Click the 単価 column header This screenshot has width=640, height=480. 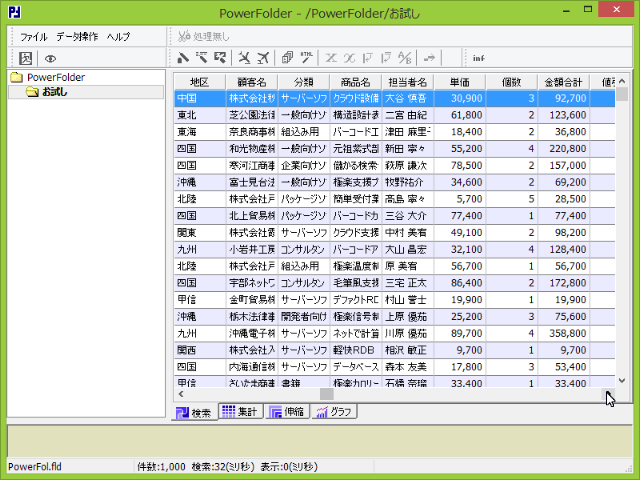coord(460,82)
